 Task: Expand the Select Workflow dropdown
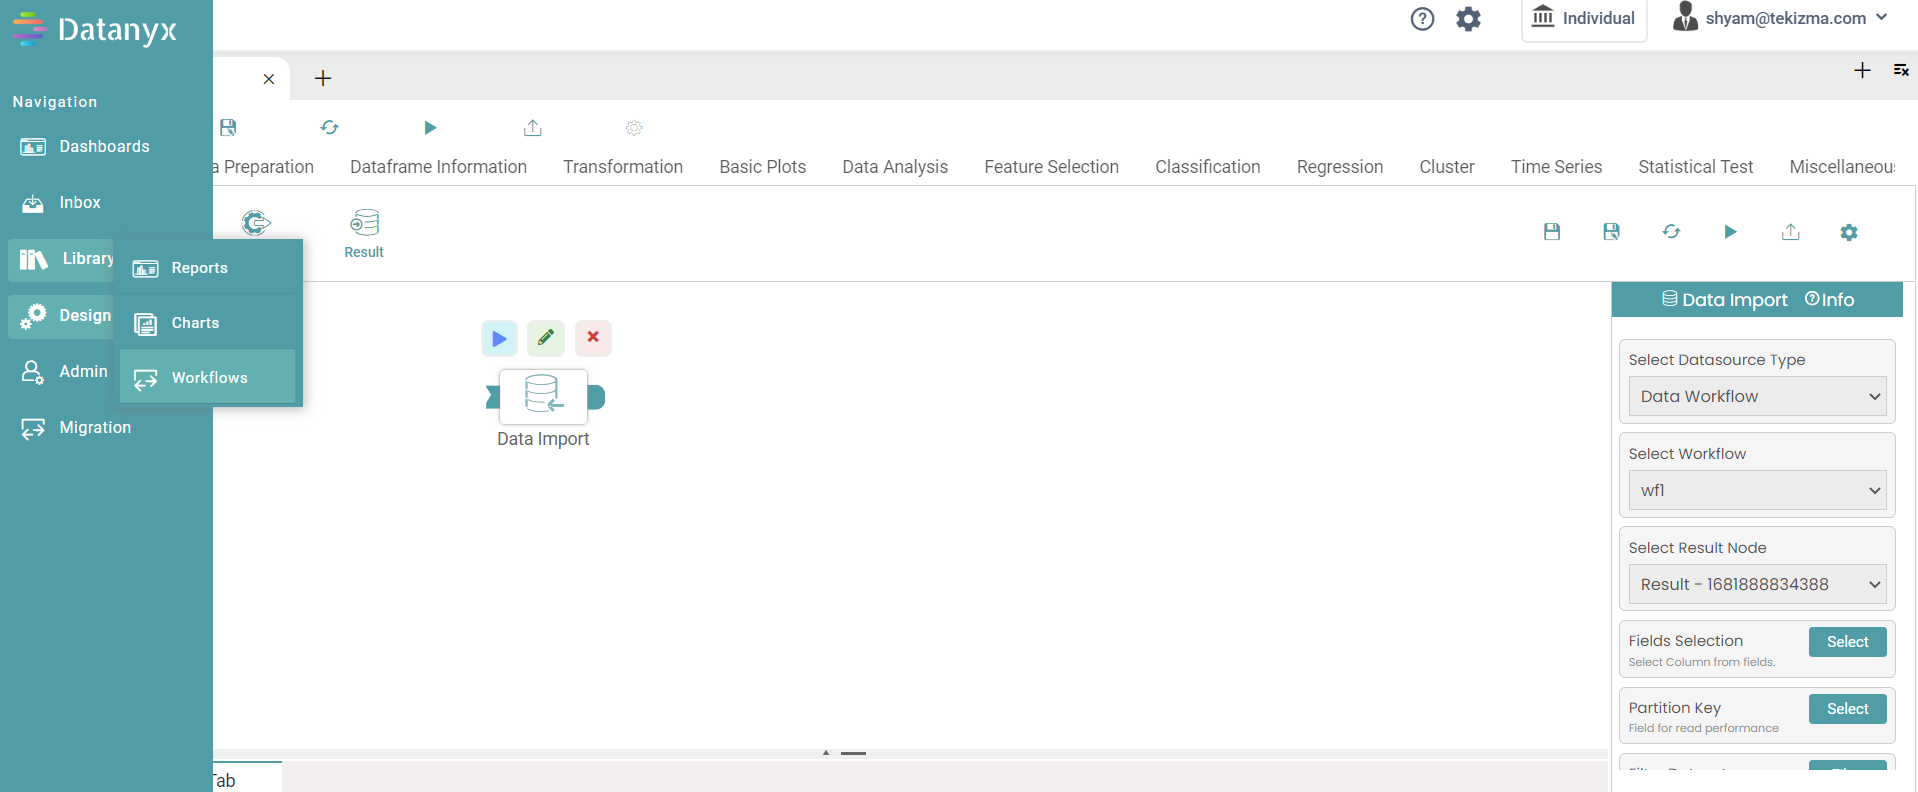click(1757, 490)
